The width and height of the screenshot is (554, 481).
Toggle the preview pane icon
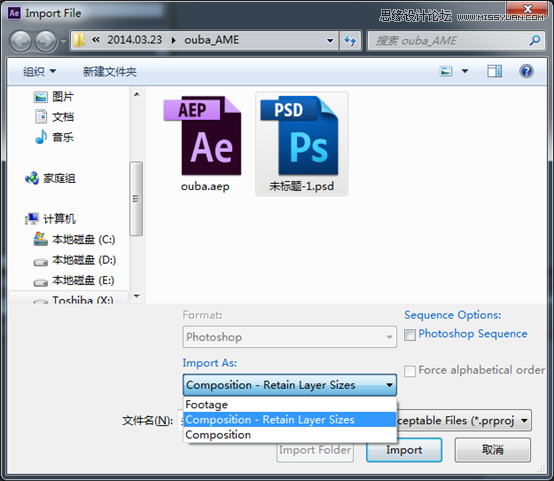[x=494, y=71]
